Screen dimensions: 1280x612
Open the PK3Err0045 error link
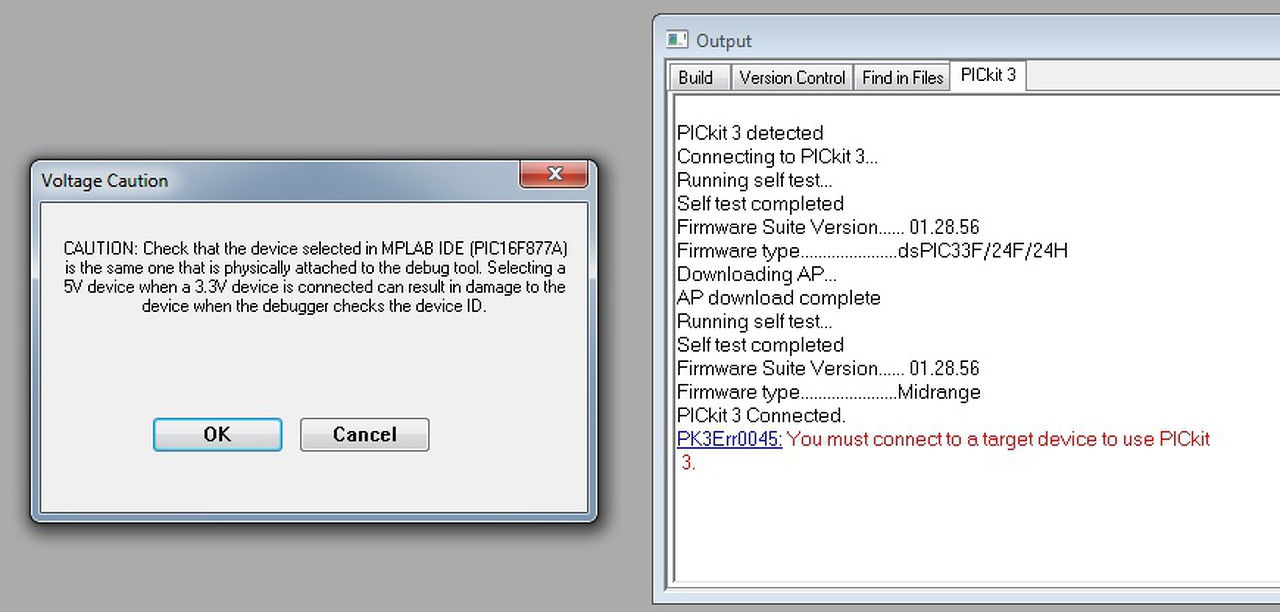(x=730, y=439)
